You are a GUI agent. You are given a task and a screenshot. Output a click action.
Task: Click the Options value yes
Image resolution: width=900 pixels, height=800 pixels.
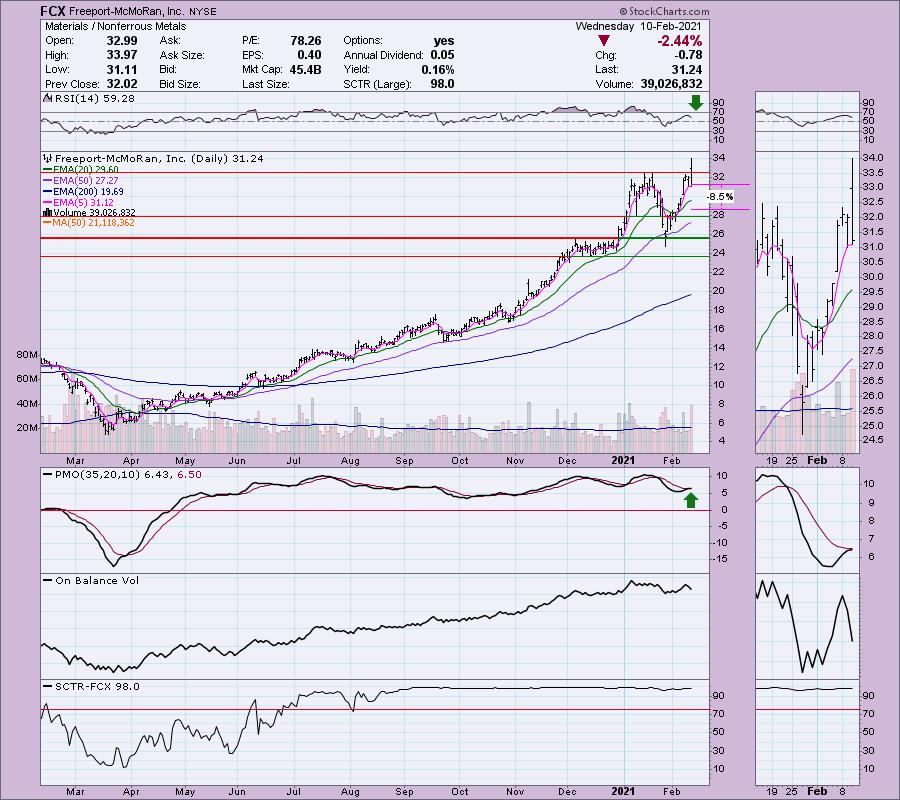click(444, 41)
